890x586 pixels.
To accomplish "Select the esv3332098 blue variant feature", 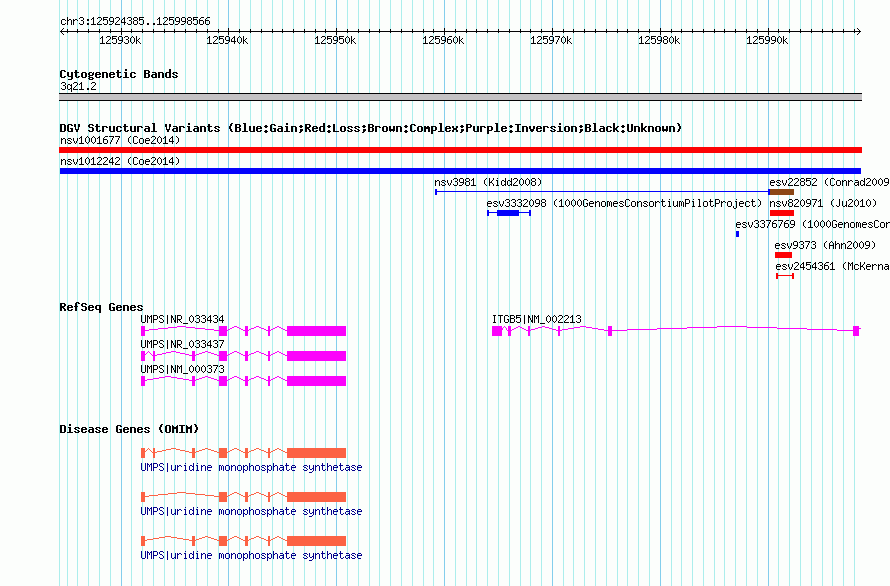I will (509, 213).
